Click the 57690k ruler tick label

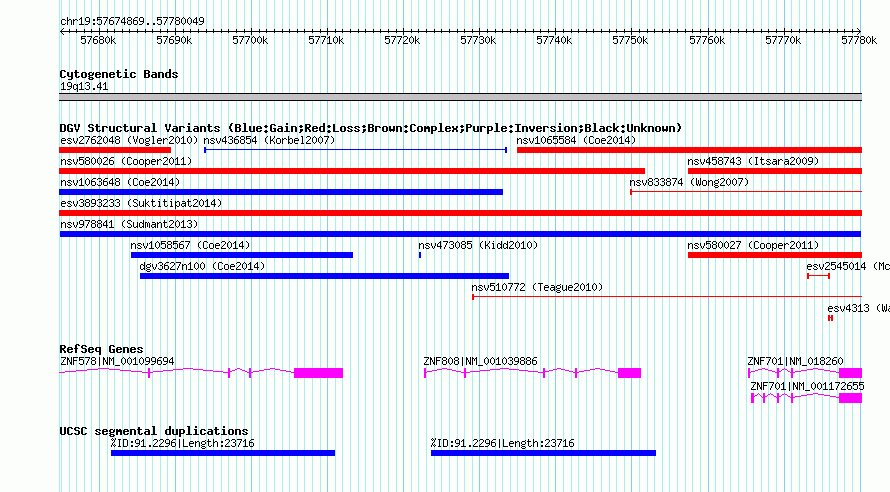click(174, 41)
